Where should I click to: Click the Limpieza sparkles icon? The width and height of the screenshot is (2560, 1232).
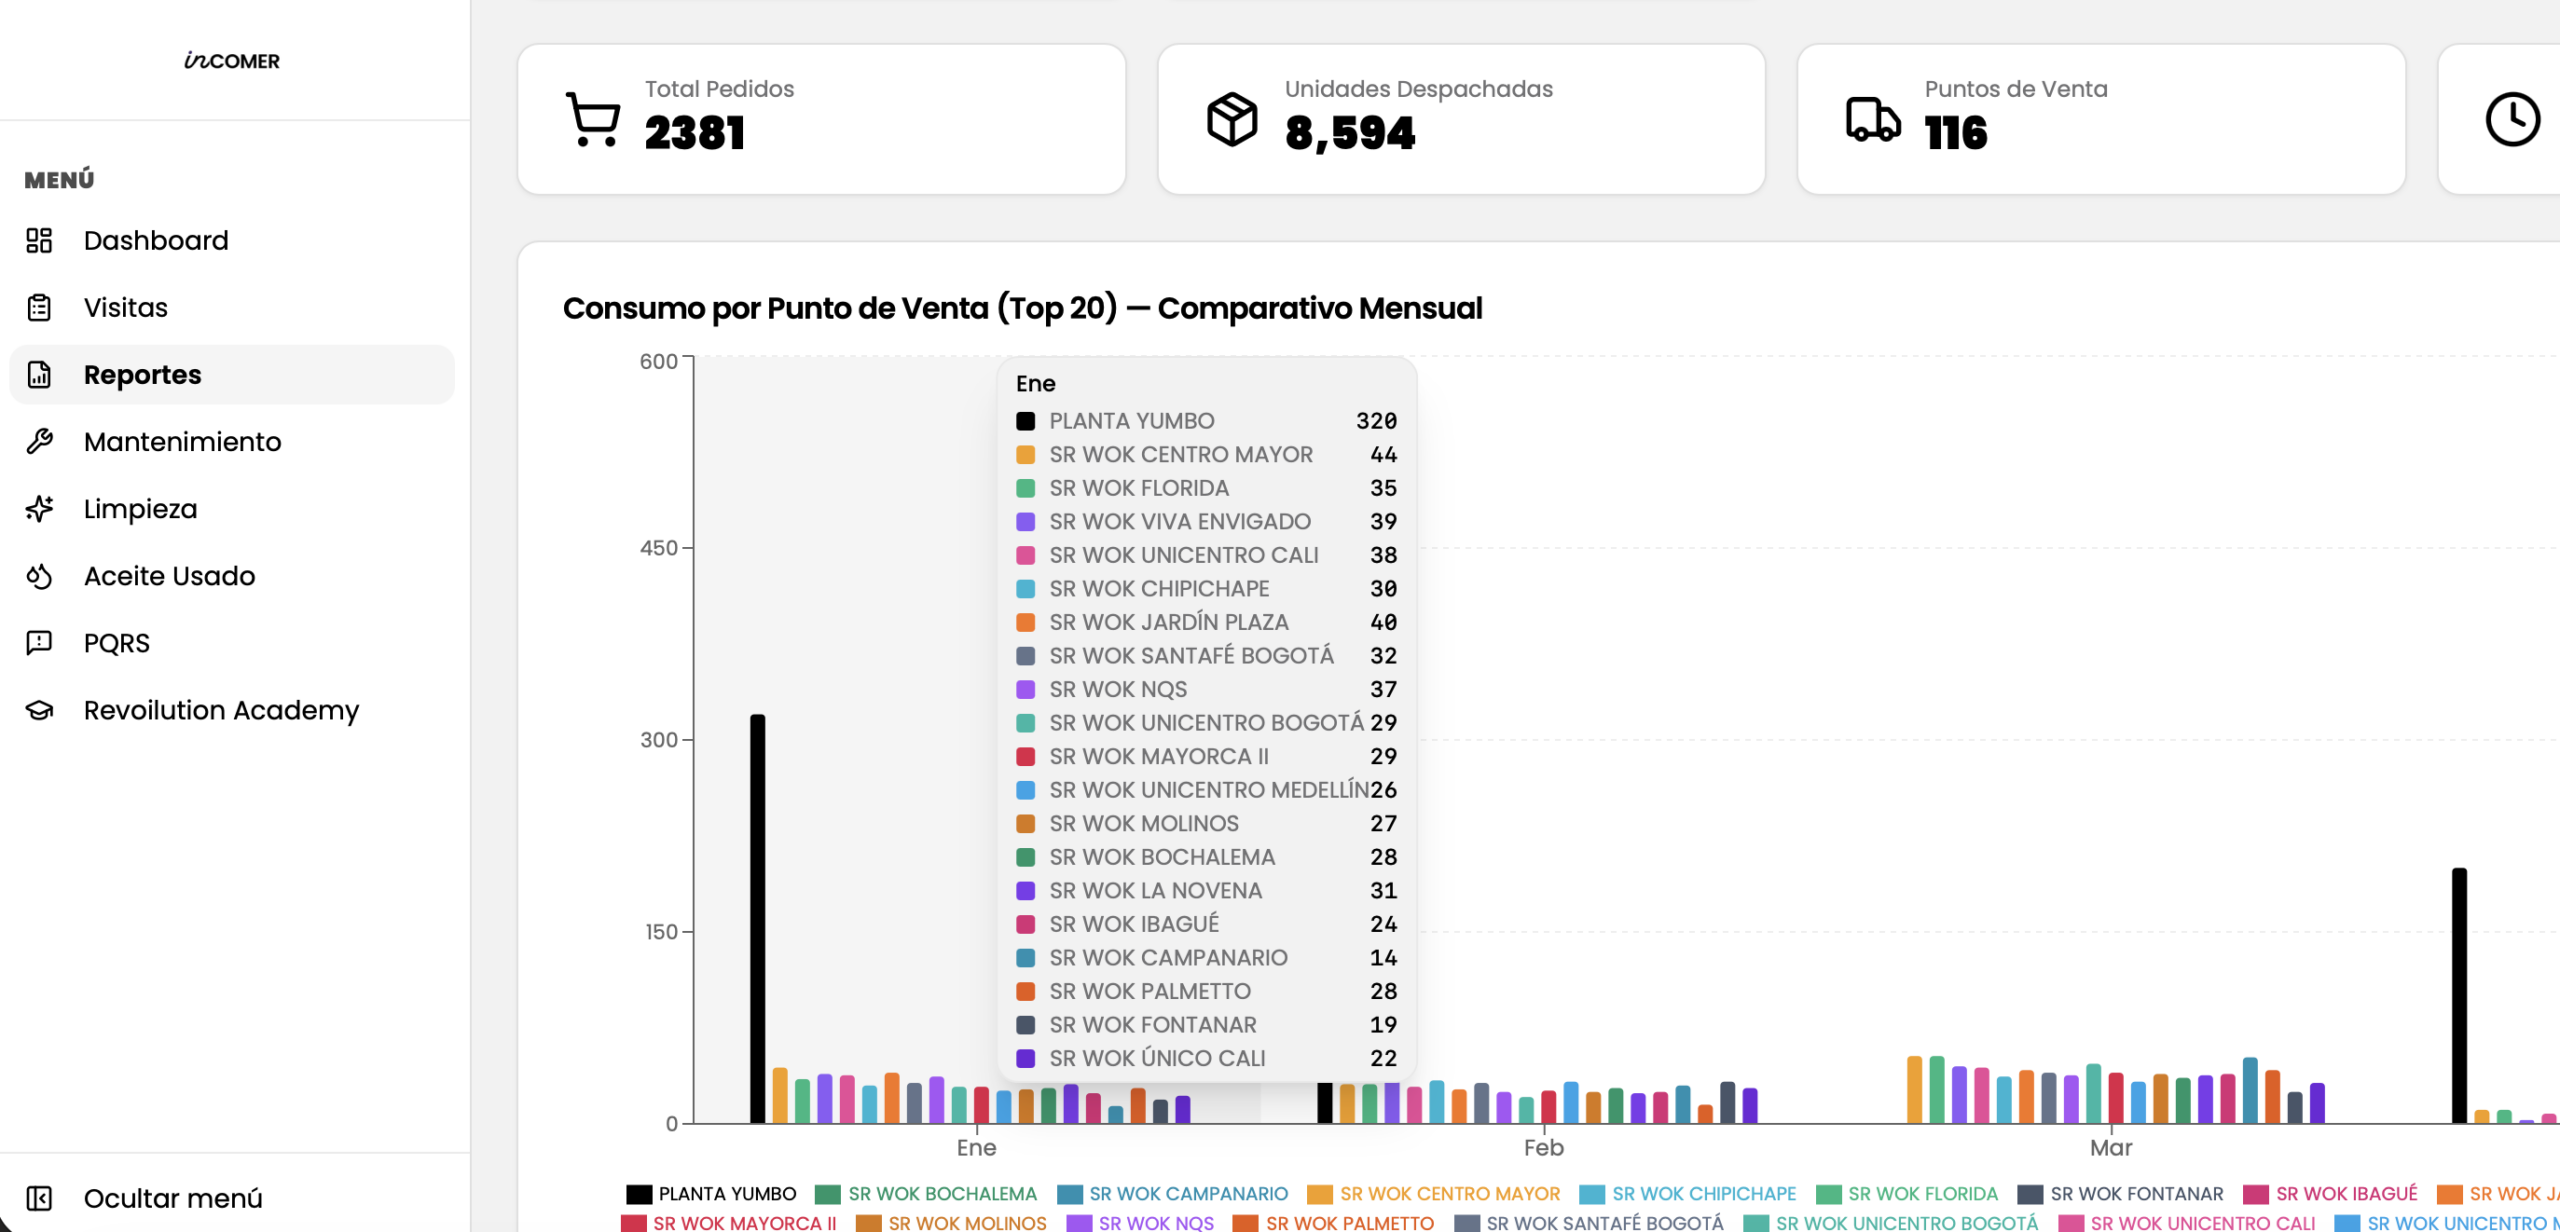point(39,508)
